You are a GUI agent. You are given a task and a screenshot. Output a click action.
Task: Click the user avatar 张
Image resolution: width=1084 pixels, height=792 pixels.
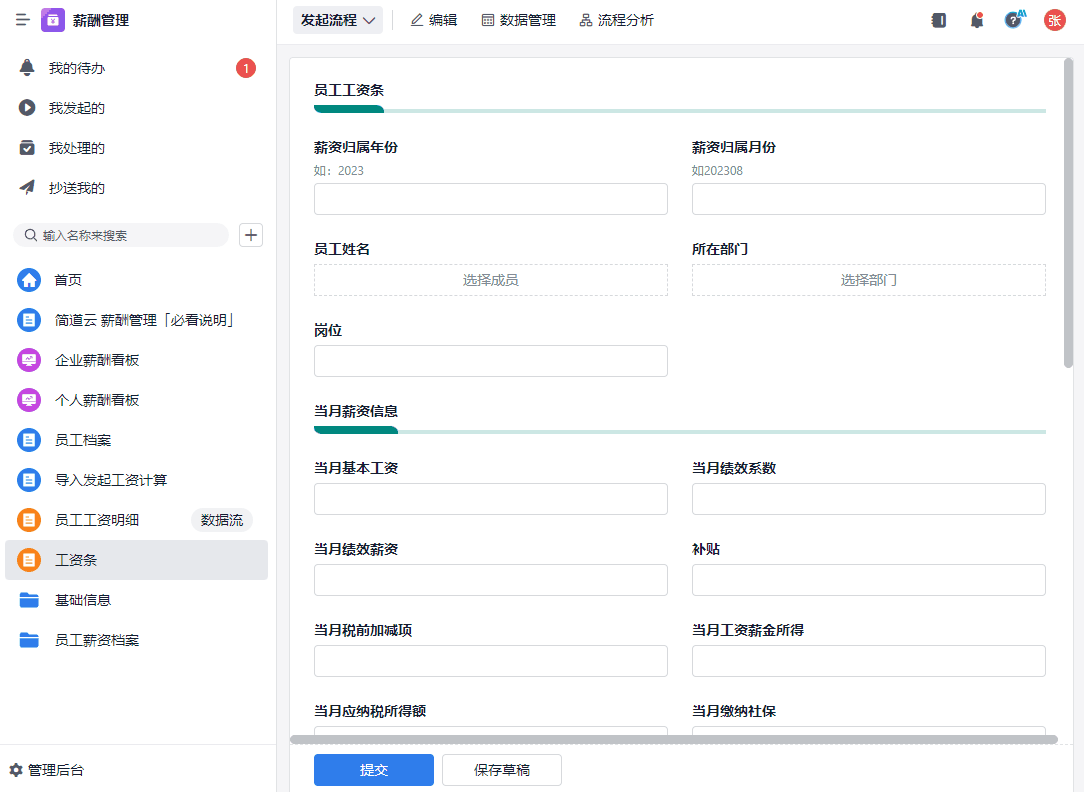click(x=1055, y=20)
